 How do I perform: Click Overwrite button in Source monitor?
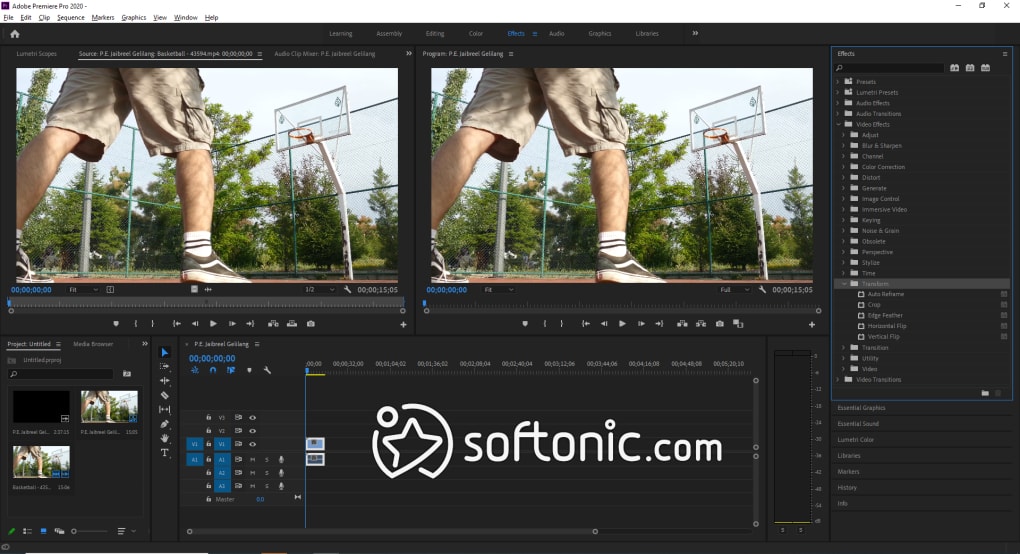292,324
